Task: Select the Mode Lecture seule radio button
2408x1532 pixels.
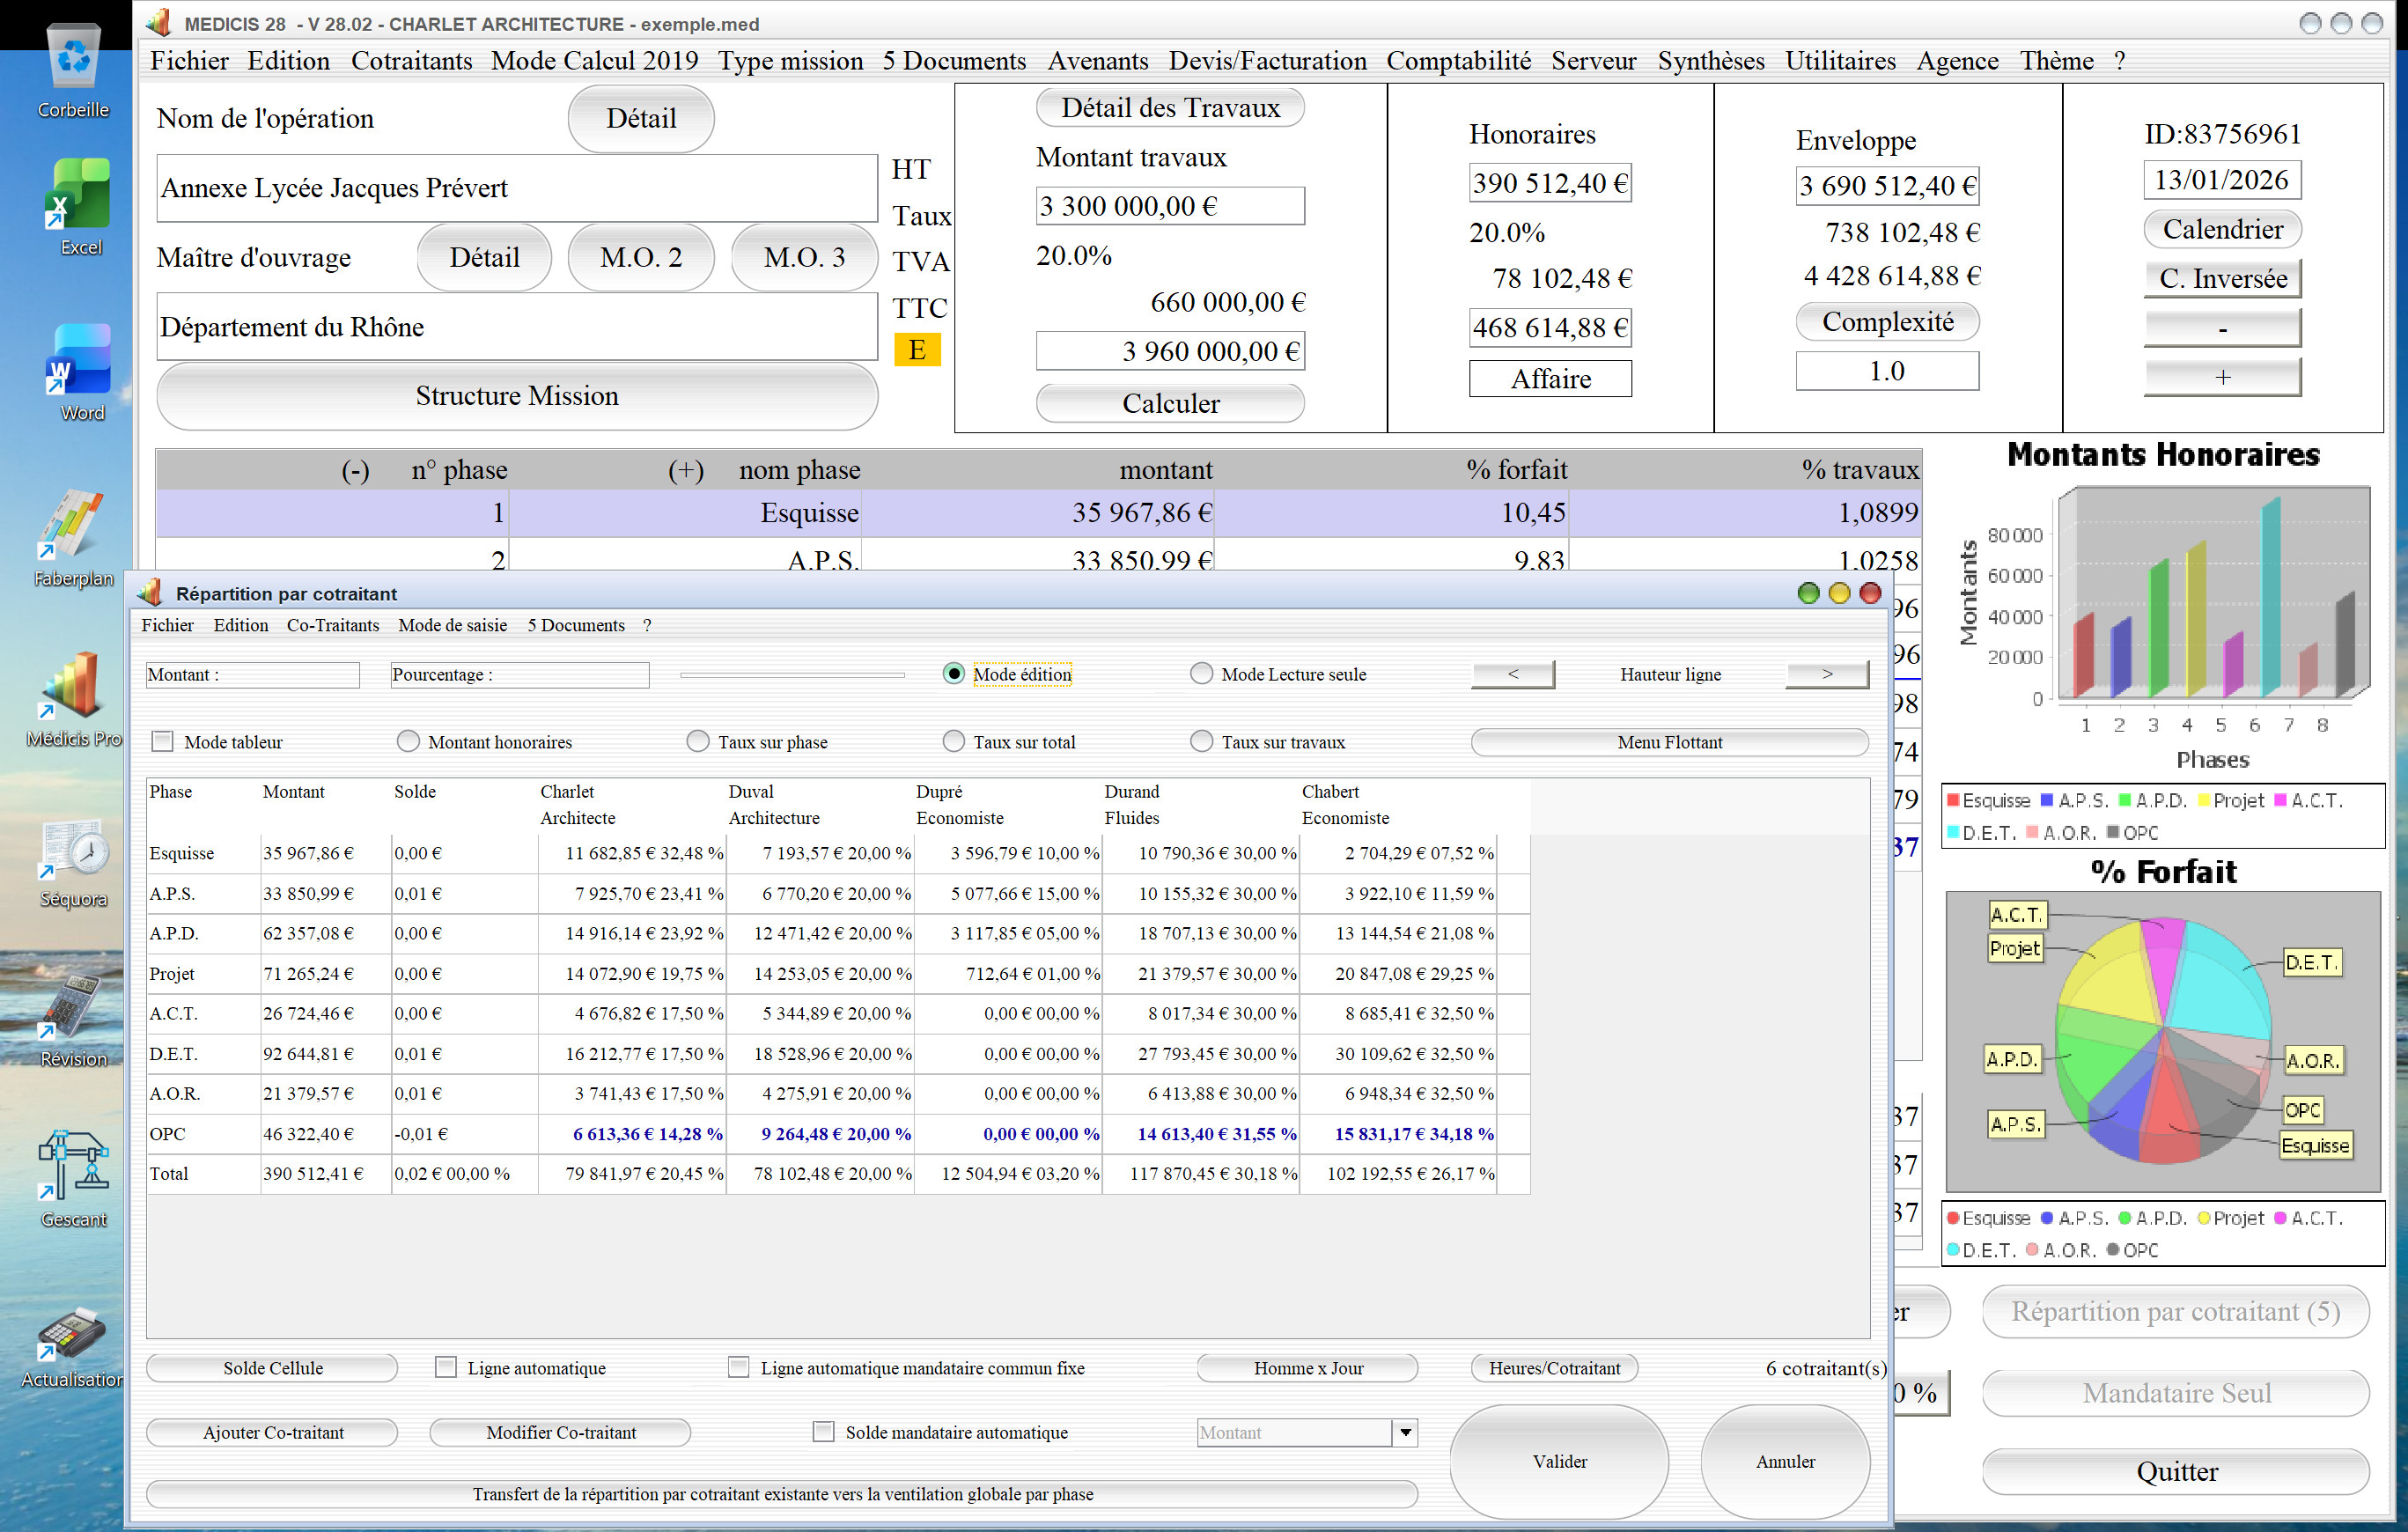Action: 1201,674
